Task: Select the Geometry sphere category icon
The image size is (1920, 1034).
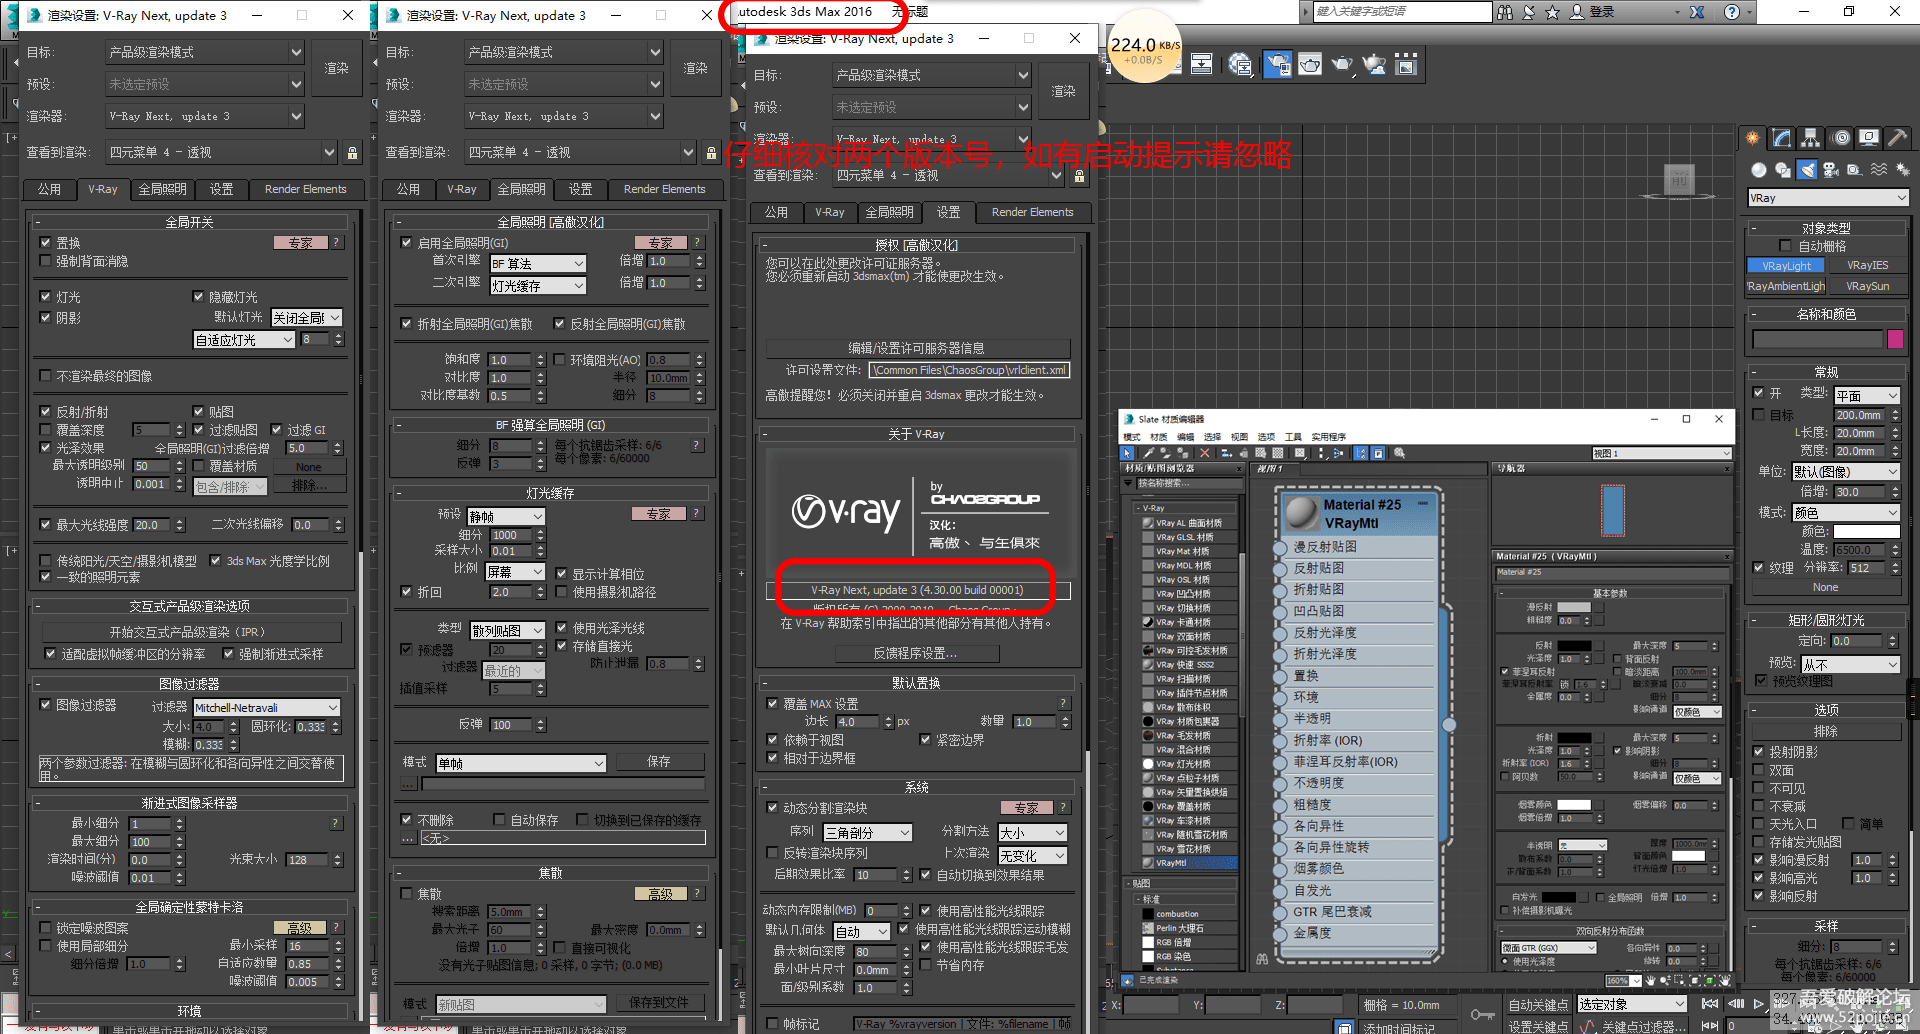Action: point(1759,170)
